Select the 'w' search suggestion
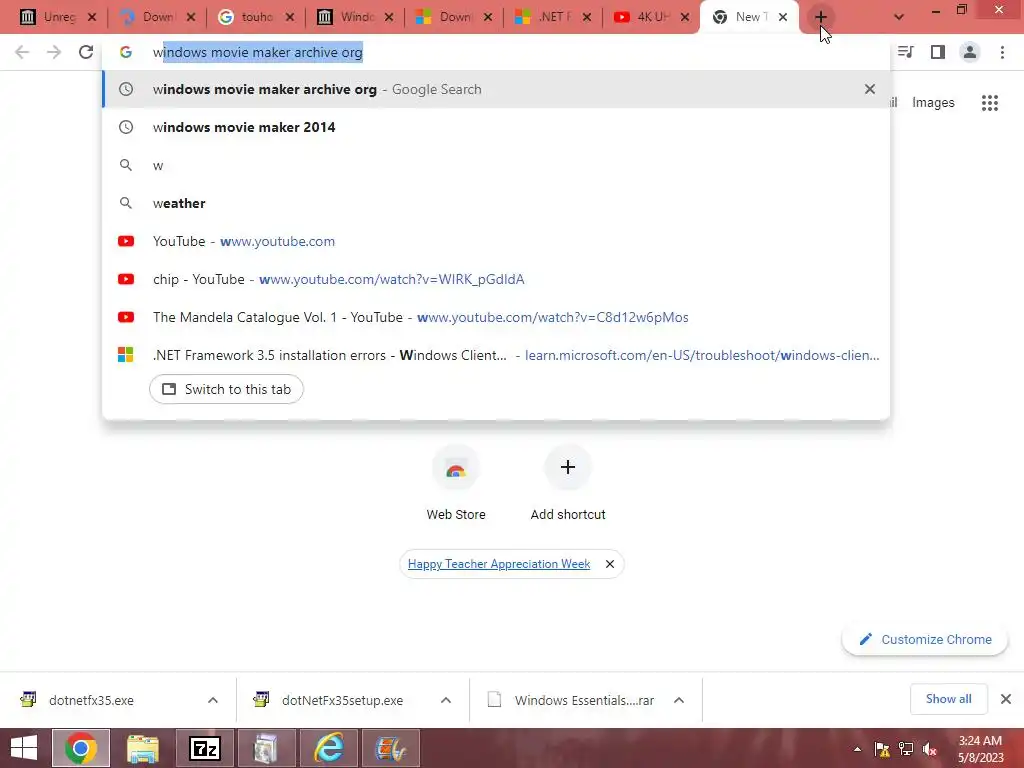Screen dimensions: 1024x768 pyautogui.click(x=496, y=165)
